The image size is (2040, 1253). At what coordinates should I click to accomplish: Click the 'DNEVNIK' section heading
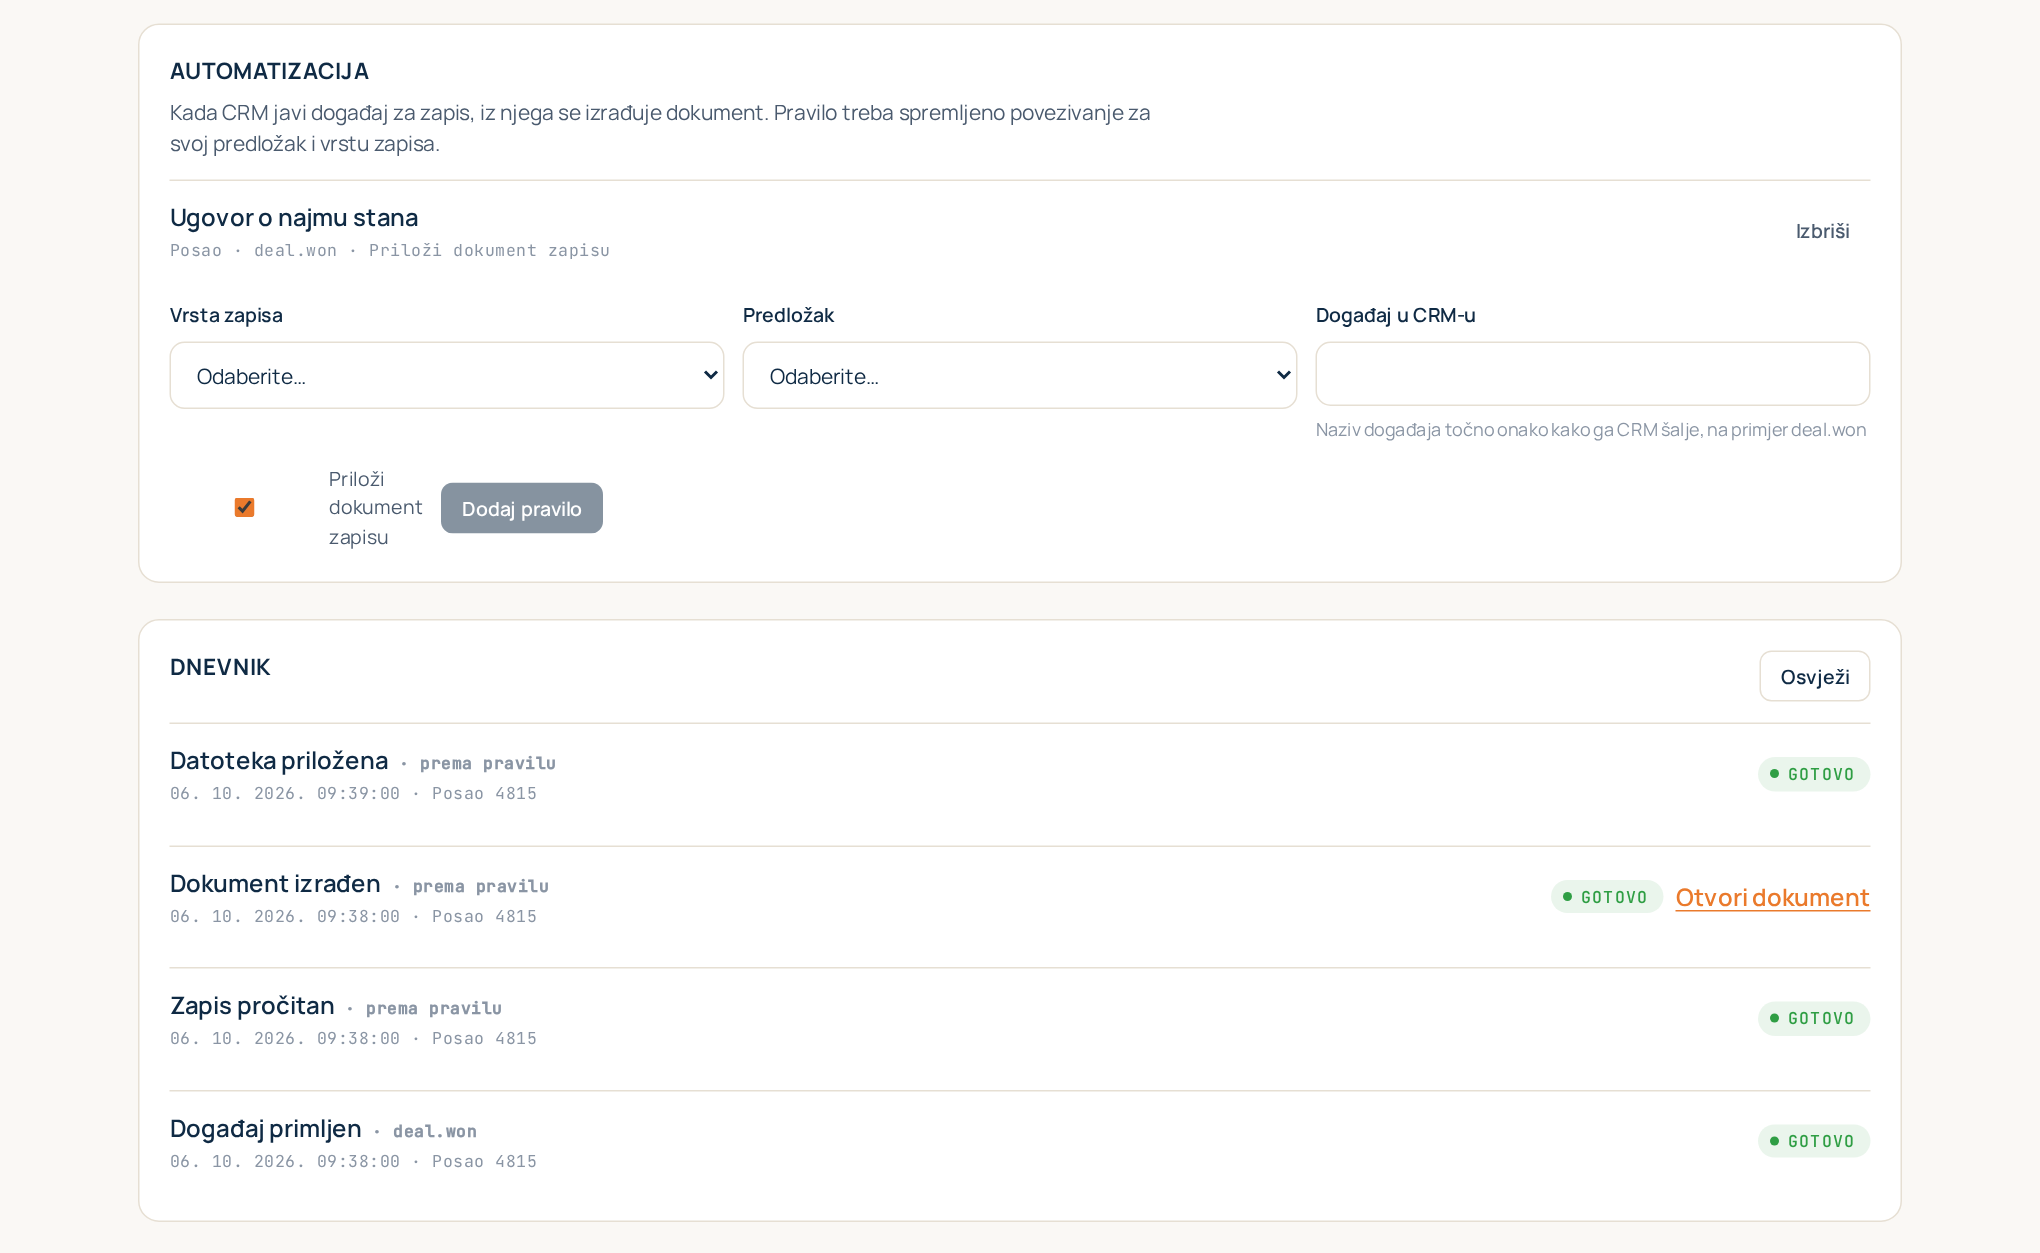[x=220, y=667]
